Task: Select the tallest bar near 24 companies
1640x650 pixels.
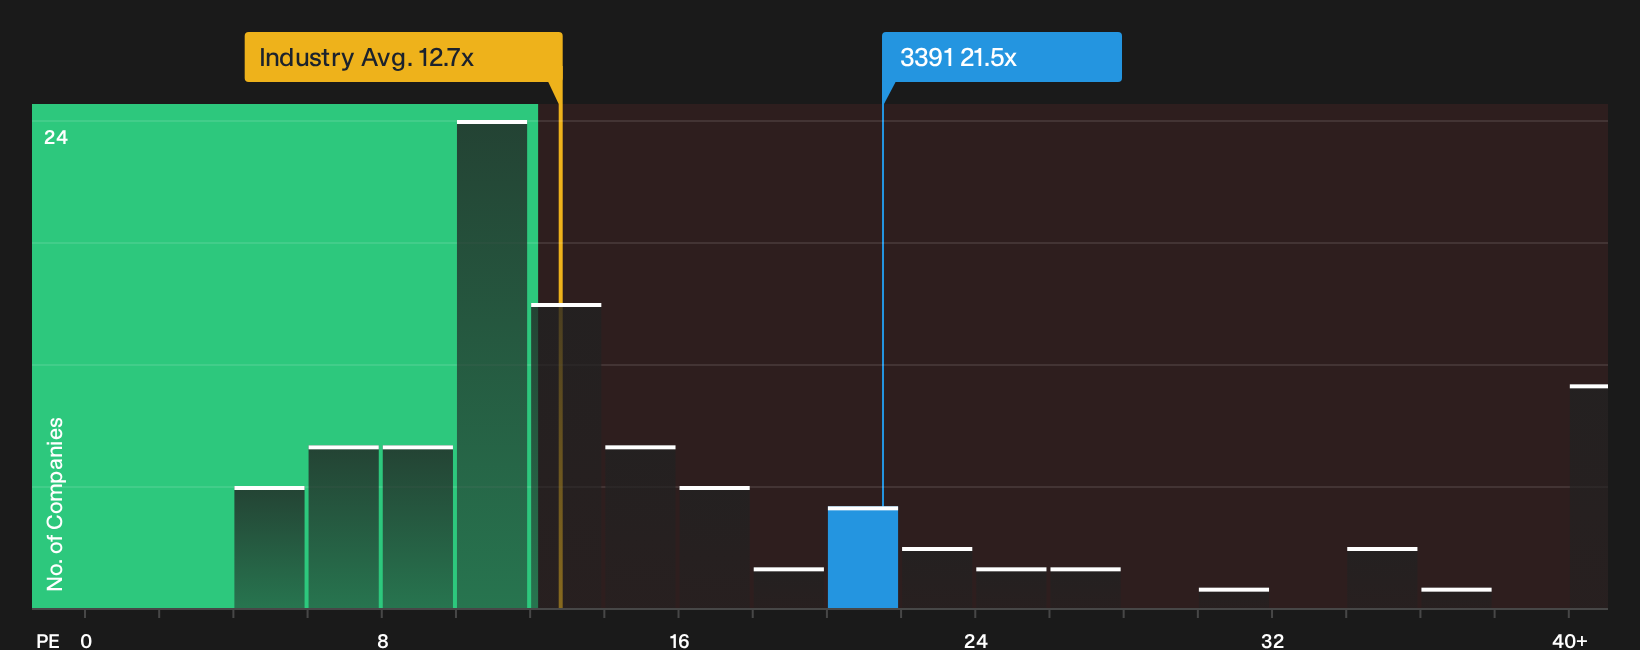Action: point(492,364)
